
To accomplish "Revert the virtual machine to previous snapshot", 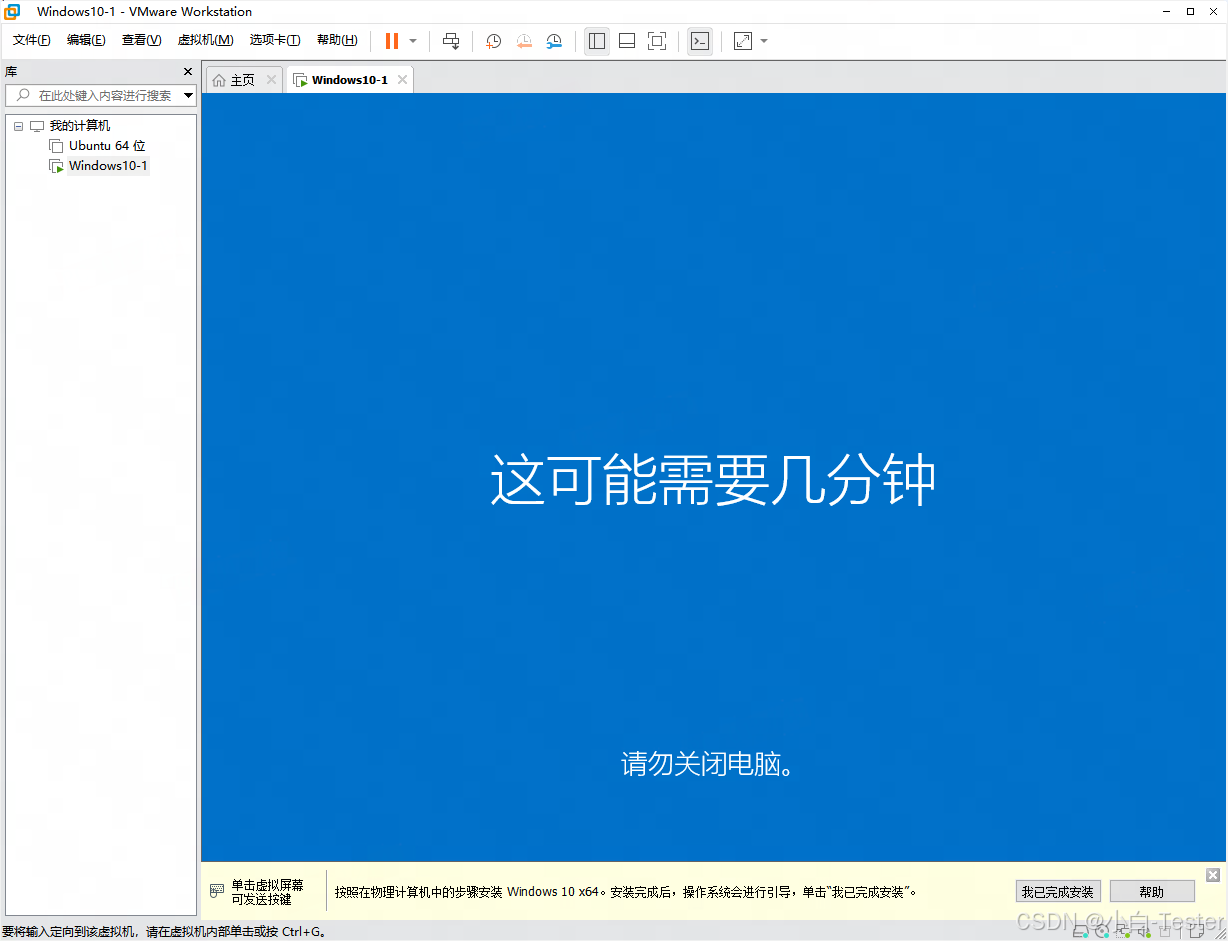I will 524,41.
